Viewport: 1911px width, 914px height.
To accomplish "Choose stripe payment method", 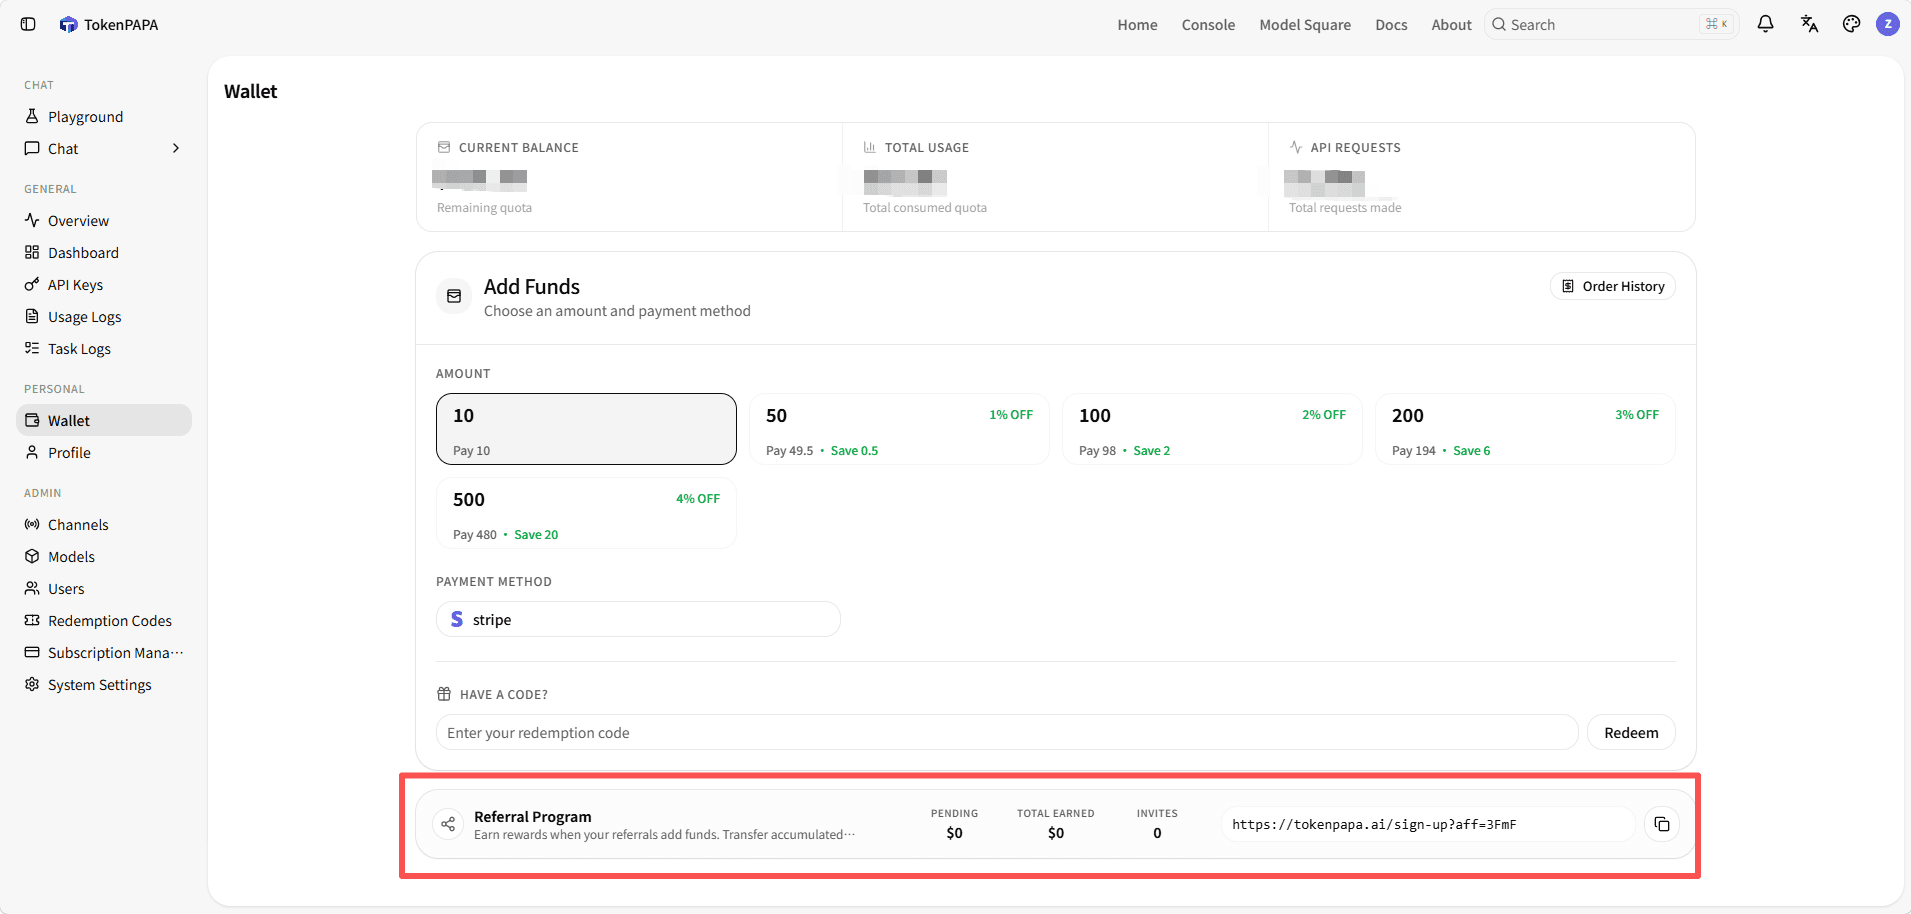I will 638,619.
